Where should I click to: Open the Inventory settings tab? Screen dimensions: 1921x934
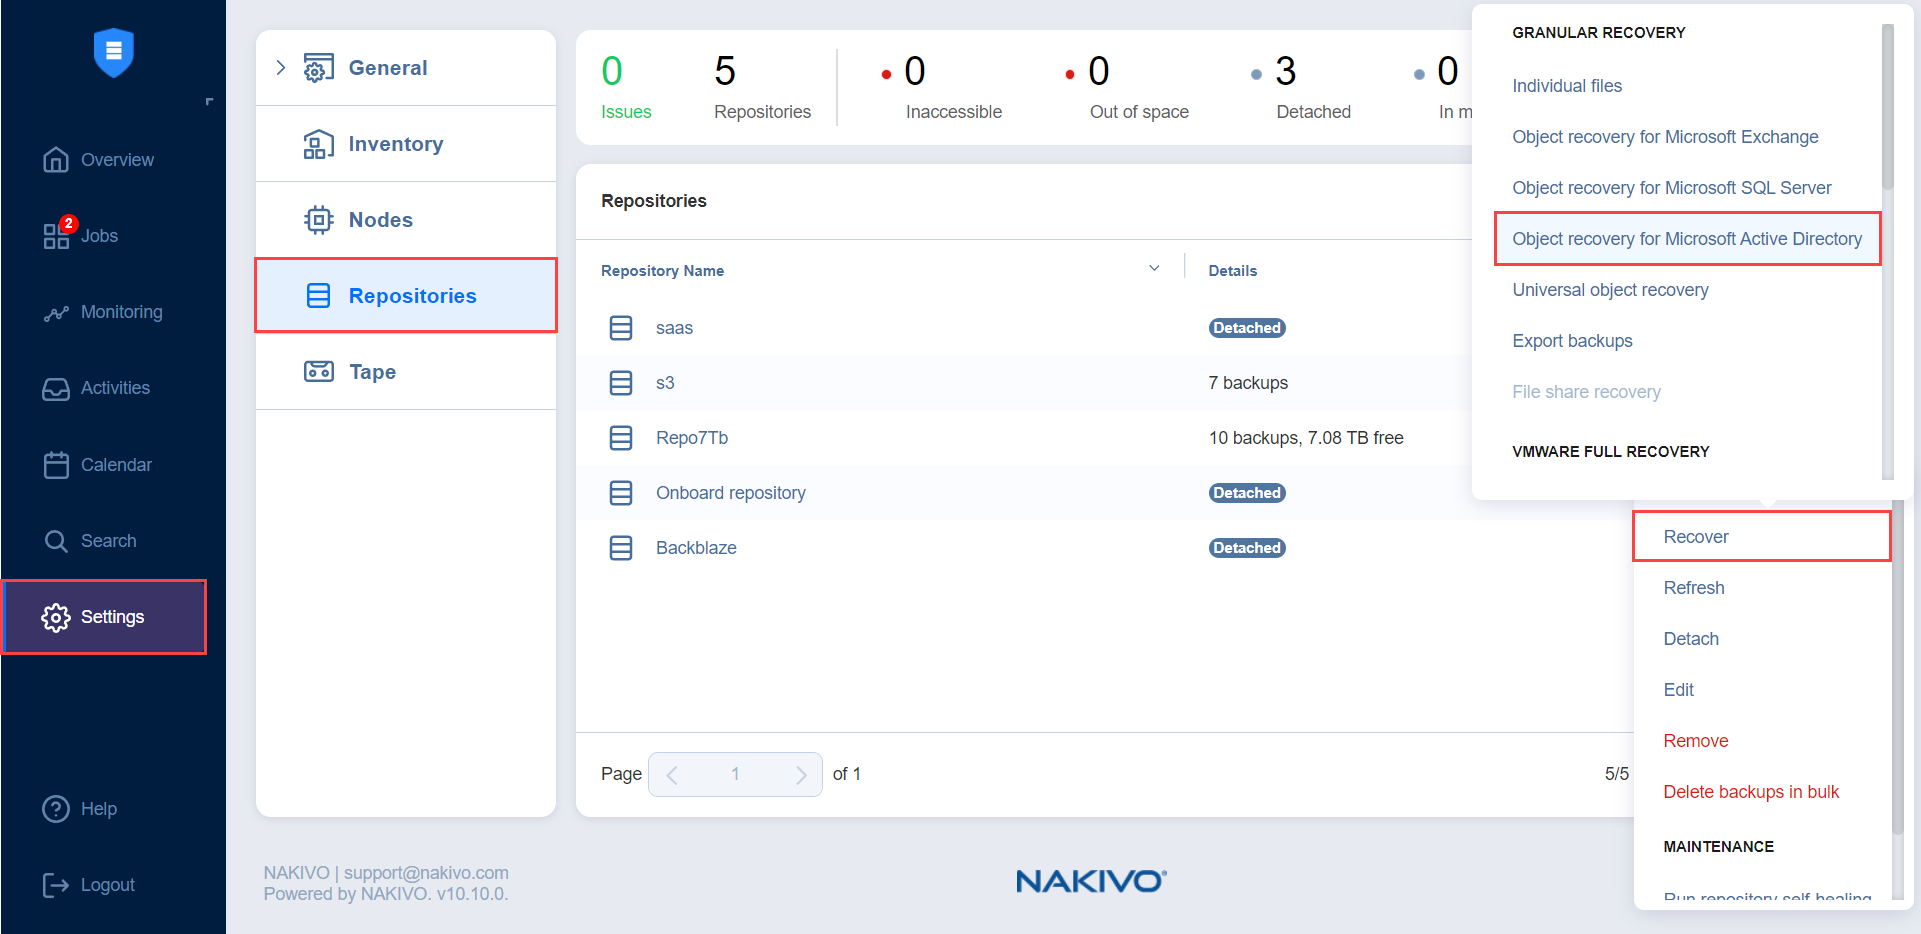coord(406,144)
